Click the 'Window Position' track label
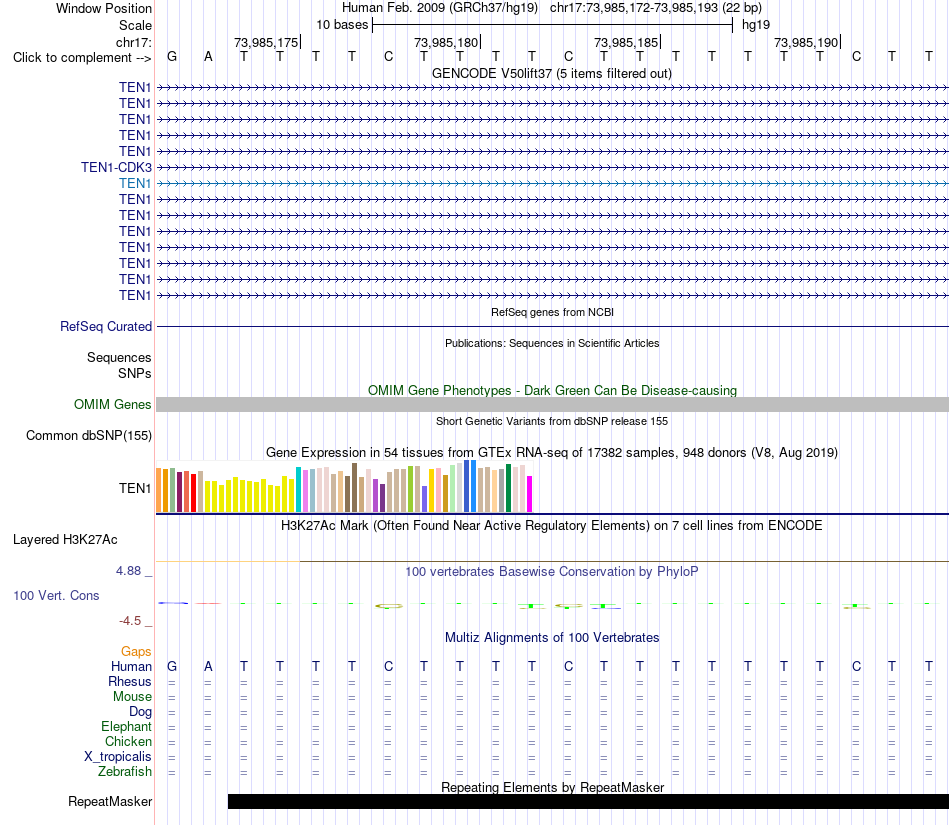Image resolution: width=950 pixels, height=825 pixels. click(x=104, y=8)
